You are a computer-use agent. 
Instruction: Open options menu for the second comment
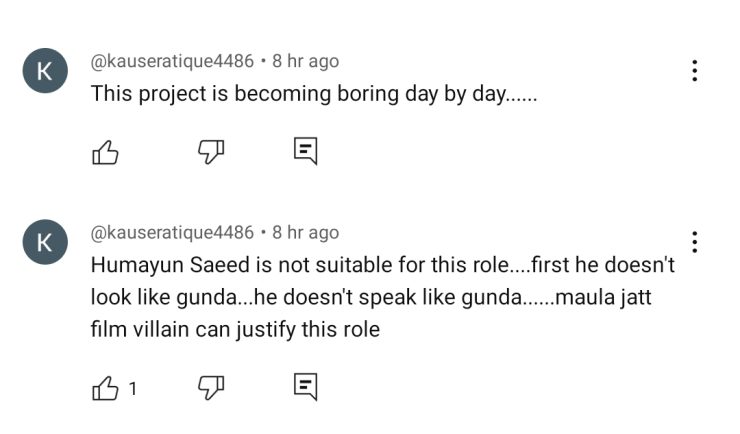(694, 242)
